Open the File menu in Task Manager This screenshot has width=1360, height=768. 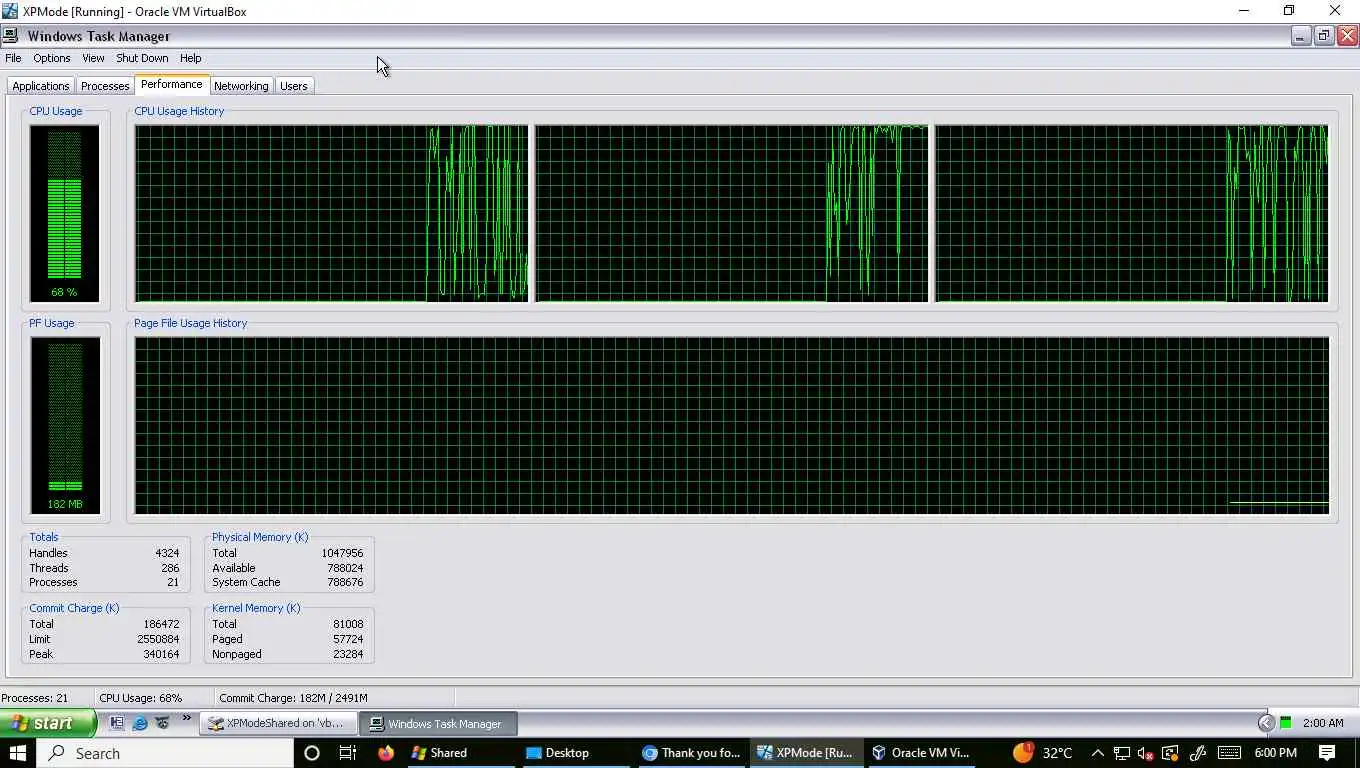coord(13,58)
